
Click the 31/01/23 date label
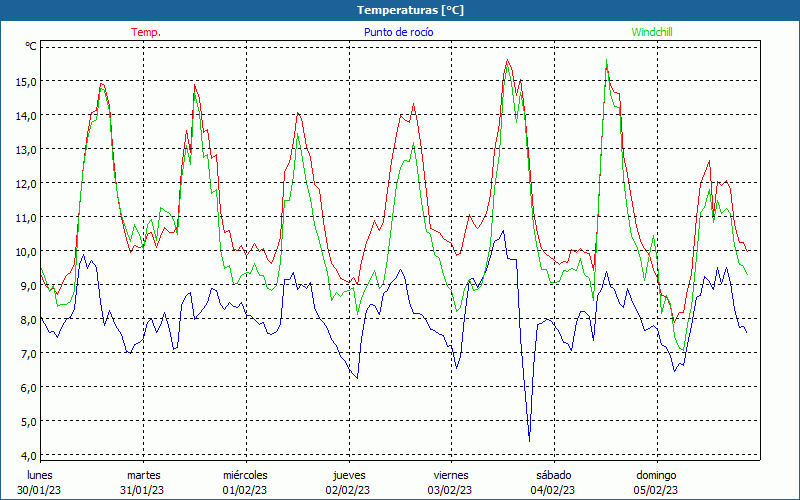pos(142,490)
